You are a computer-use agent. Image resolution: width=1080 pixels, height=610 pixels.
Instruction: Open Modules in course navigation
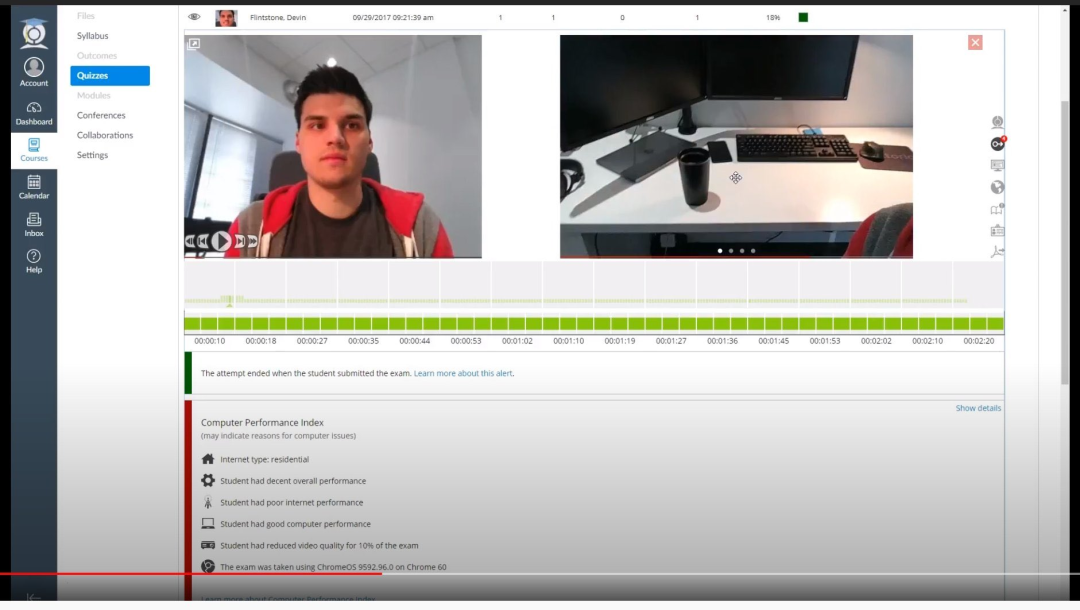click(94, 96)
